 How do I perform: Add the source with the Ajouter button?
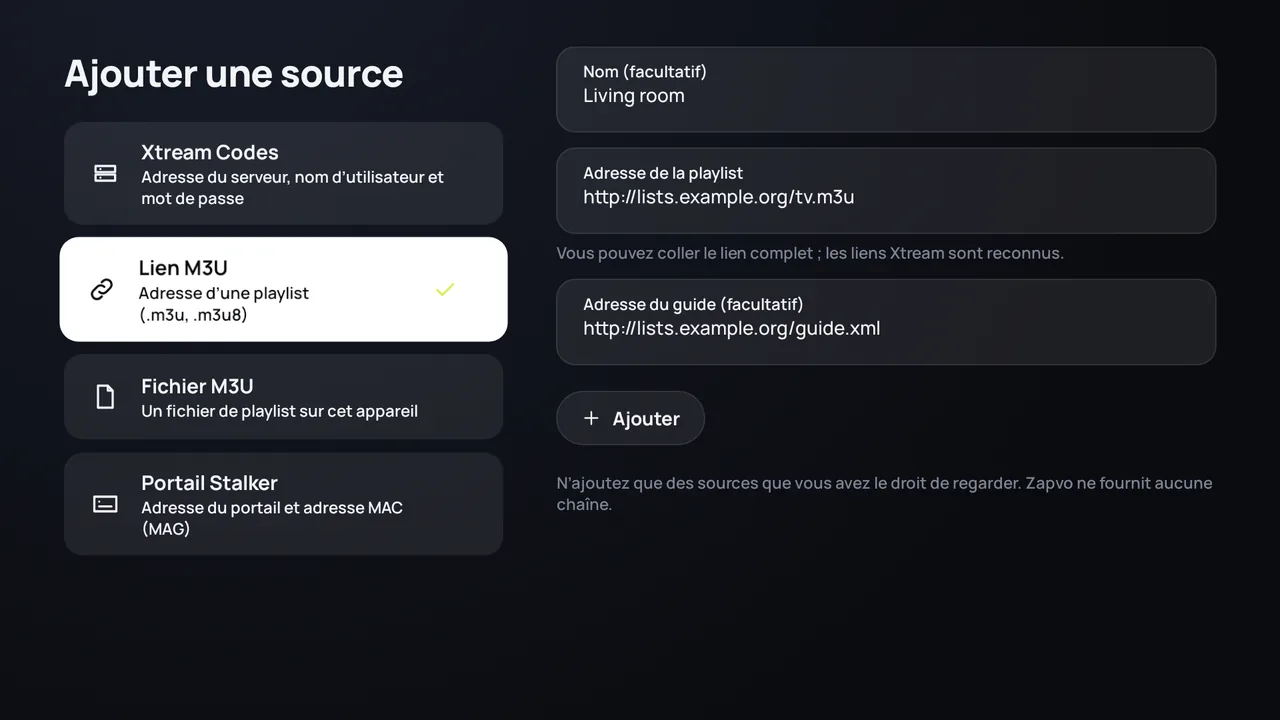(x=630, y=418)
